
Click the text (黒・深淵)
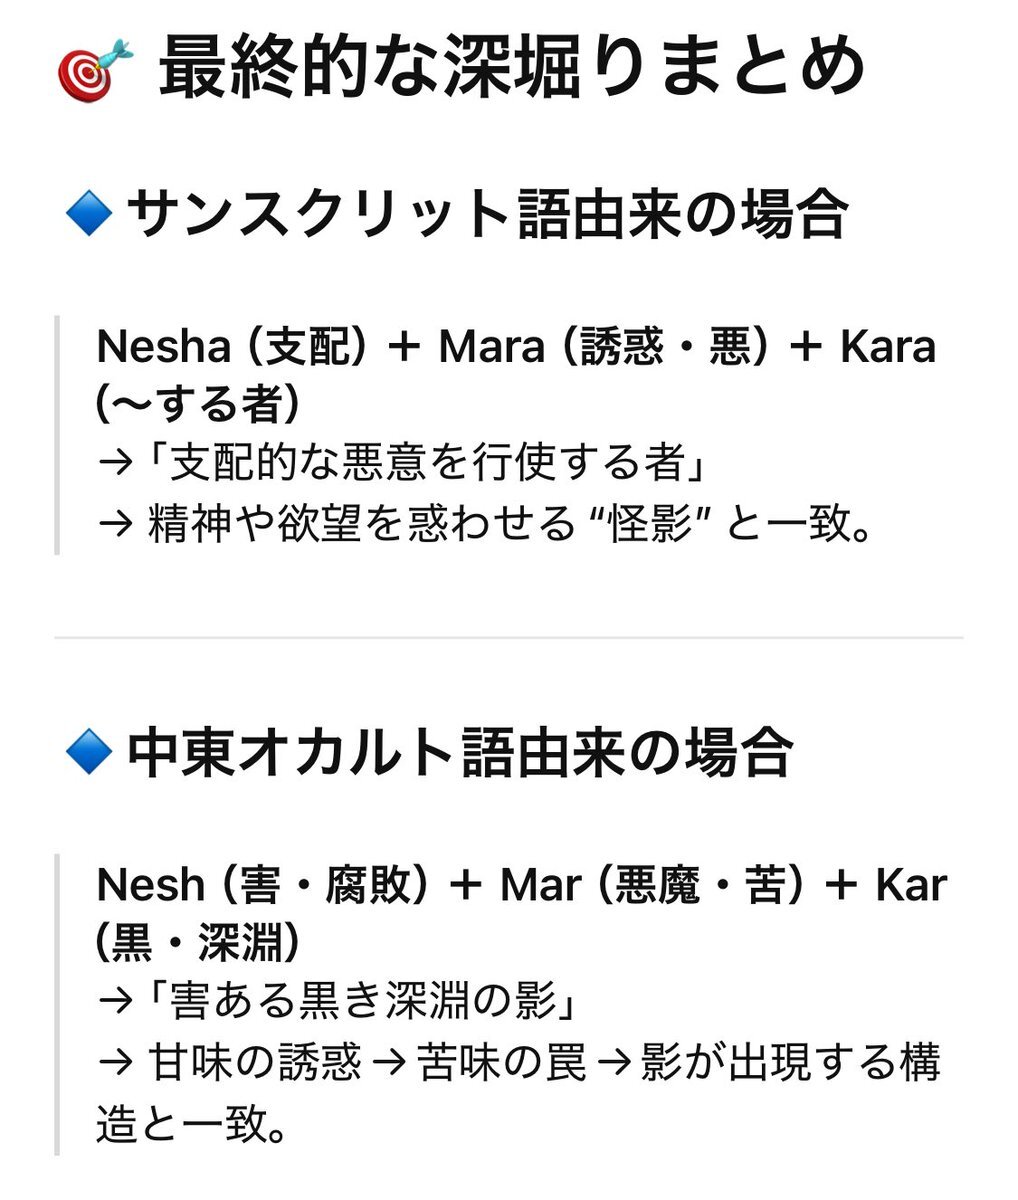click(196, 944)
